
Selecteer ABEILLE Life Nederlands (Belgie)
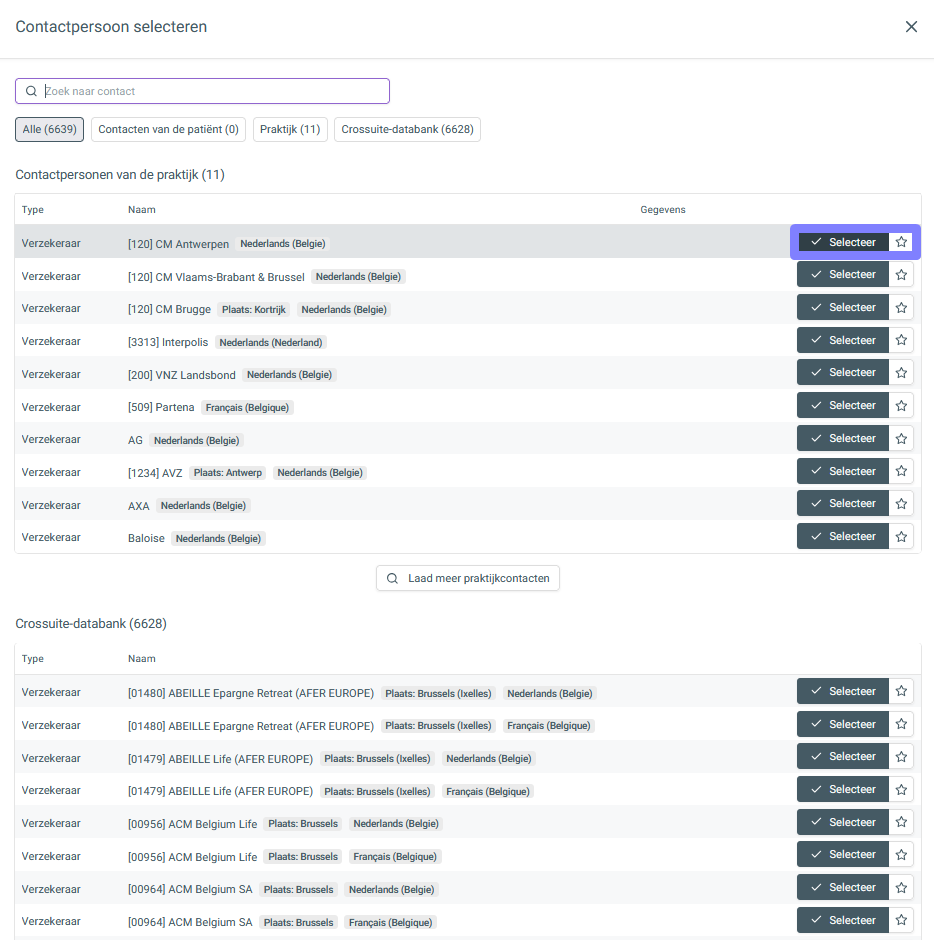click(x=843, y=757)
